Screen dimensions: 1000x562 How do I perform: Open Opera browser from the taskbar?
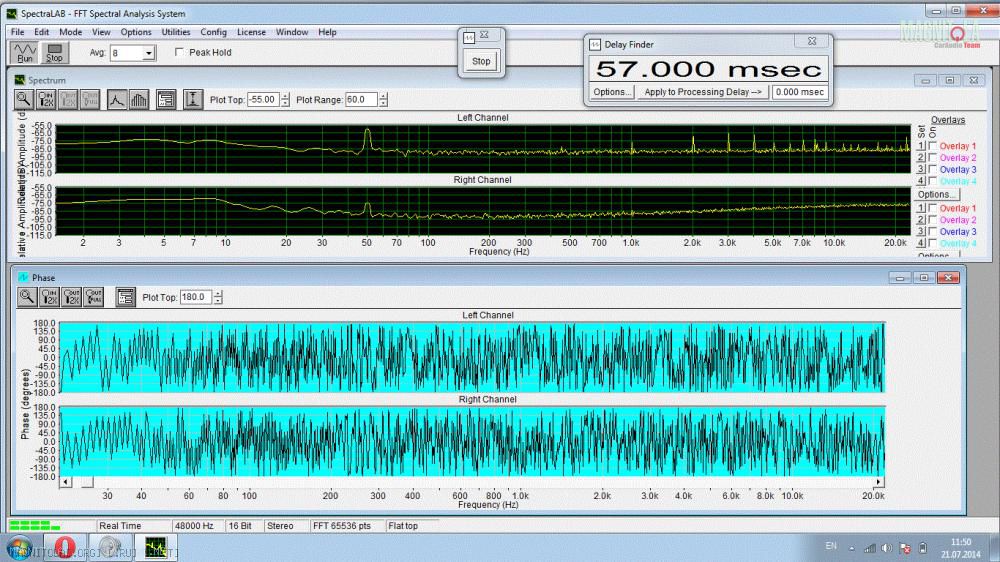coord(64,547)
